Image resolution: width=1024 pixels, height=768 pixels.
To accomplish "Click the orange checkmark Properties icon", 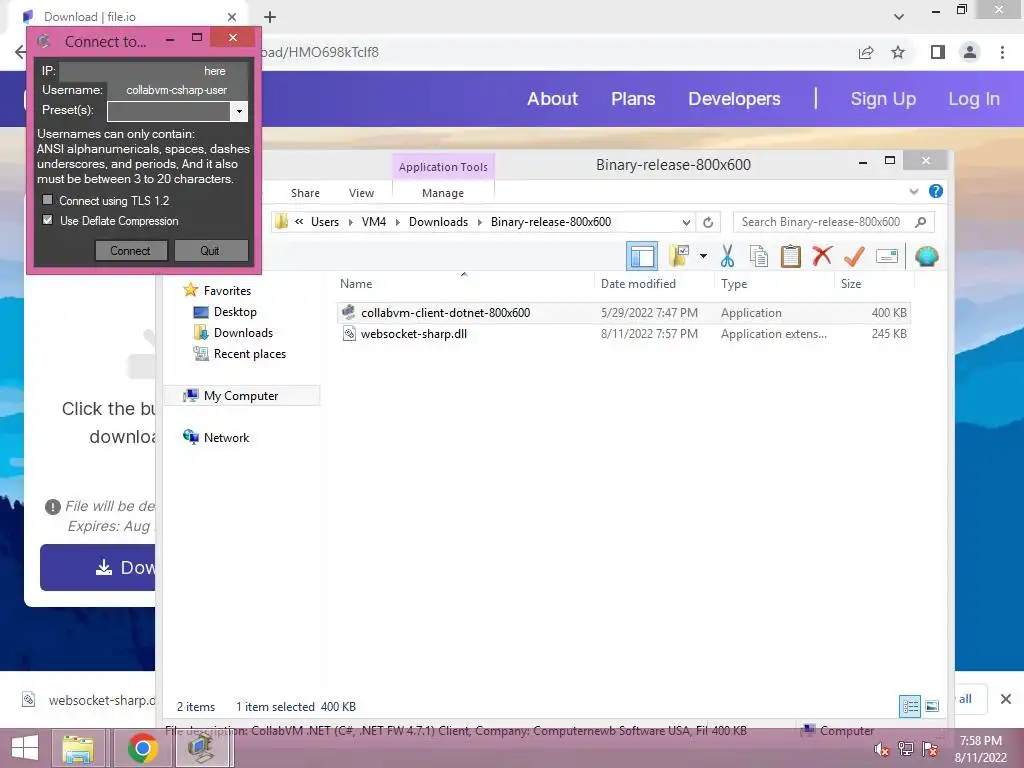I will [x=854, y=256].
